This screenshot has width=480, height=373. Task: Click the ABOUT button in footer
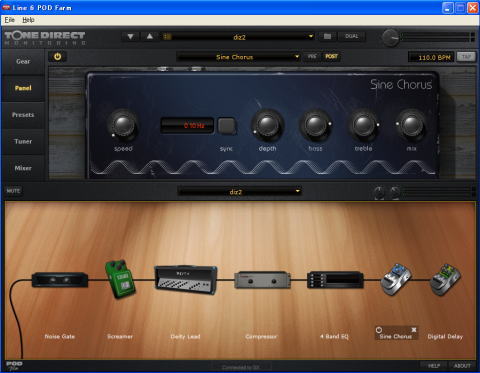(462, 366)
